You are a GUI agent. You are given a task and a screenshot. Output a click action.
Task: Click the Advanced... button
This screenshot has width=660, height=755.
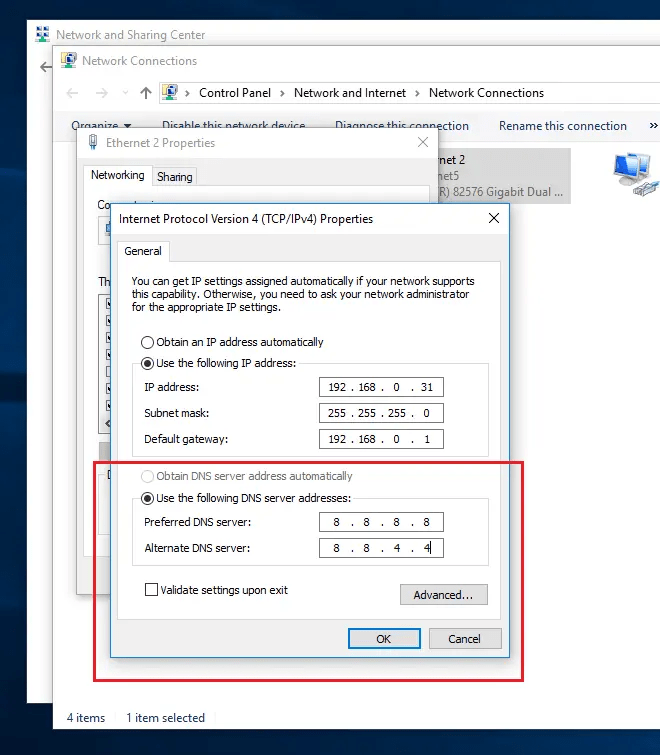443,595
